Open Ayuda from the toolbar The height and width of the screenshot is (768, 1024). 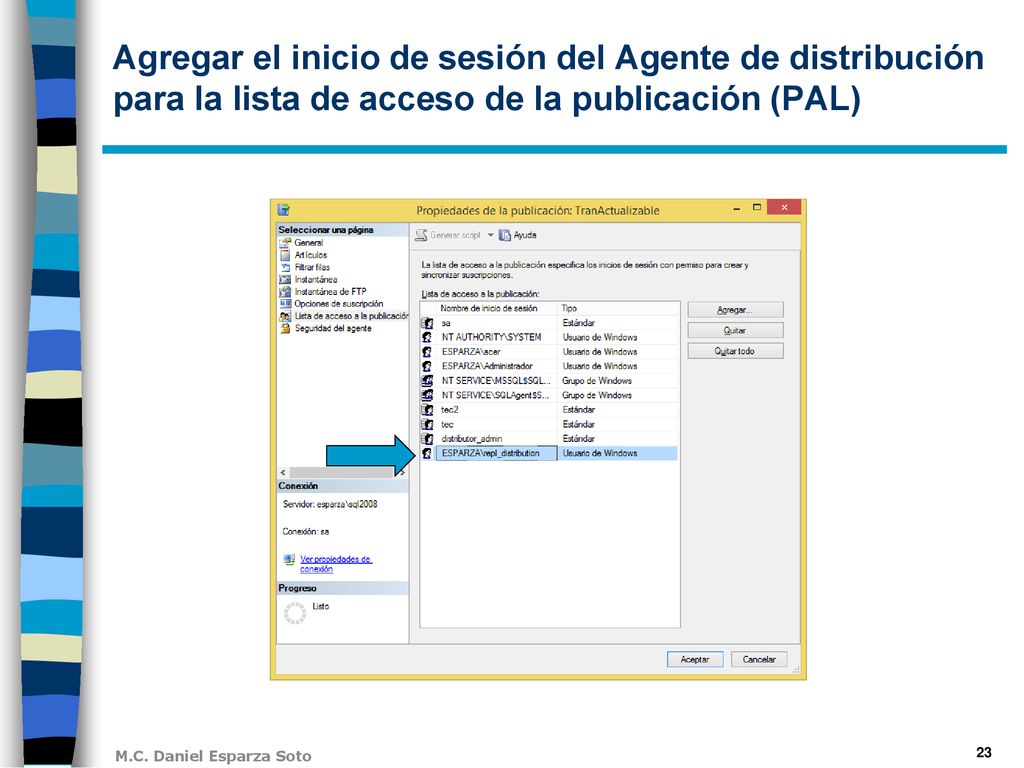coord(518,235)
